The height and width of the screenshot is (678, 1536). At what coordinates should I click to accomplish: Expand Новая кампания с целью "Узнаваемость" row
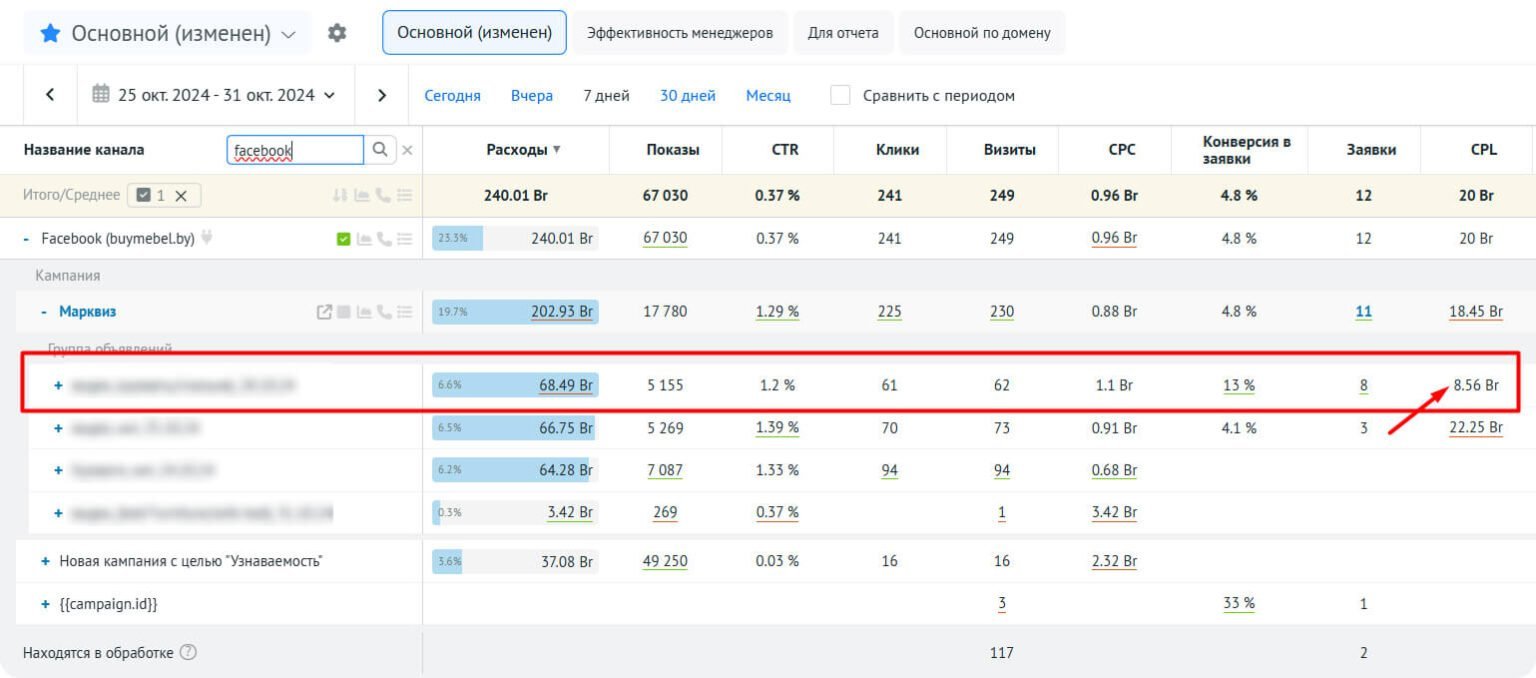(45, 562)
